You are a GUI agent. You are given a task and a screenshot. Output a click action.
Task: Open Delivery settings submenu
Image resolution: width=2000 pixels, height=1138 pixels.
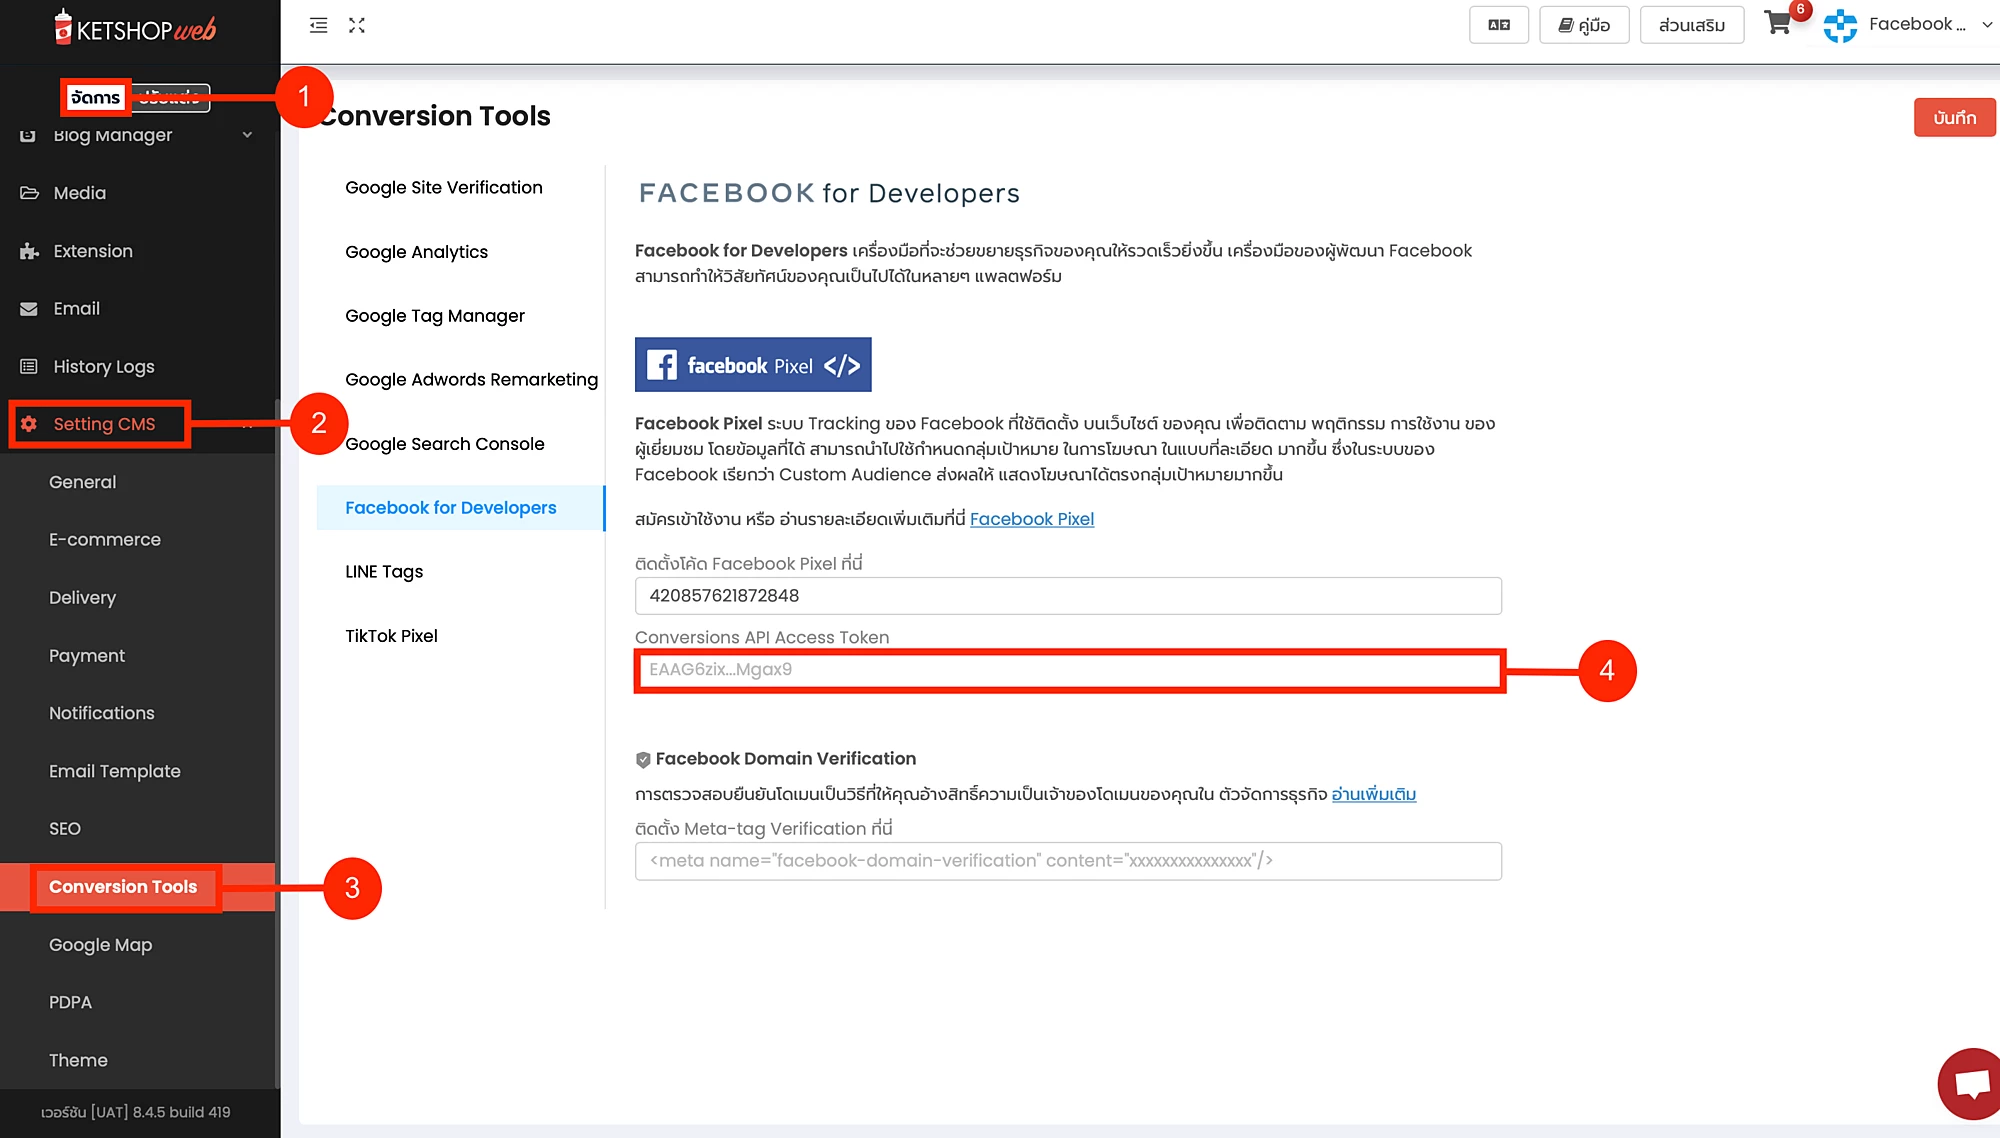tap(83, 598)
